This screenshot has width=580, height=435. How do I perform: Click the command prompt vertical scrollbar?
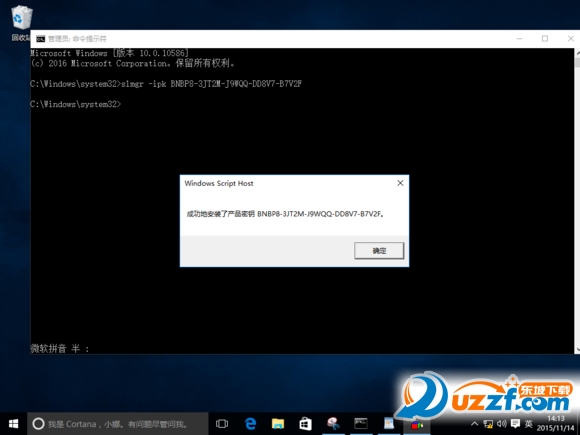click(577, 202)
